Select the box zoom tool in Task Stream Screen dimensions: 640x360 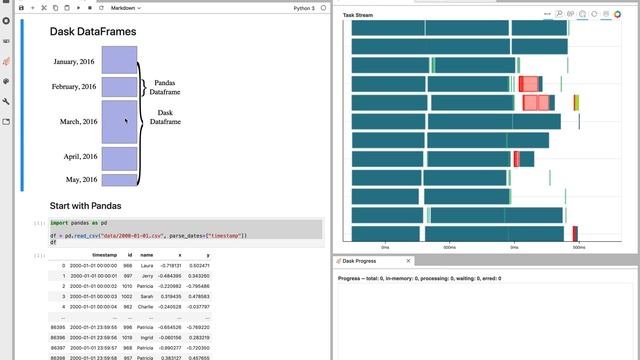(x=559, y=14)
